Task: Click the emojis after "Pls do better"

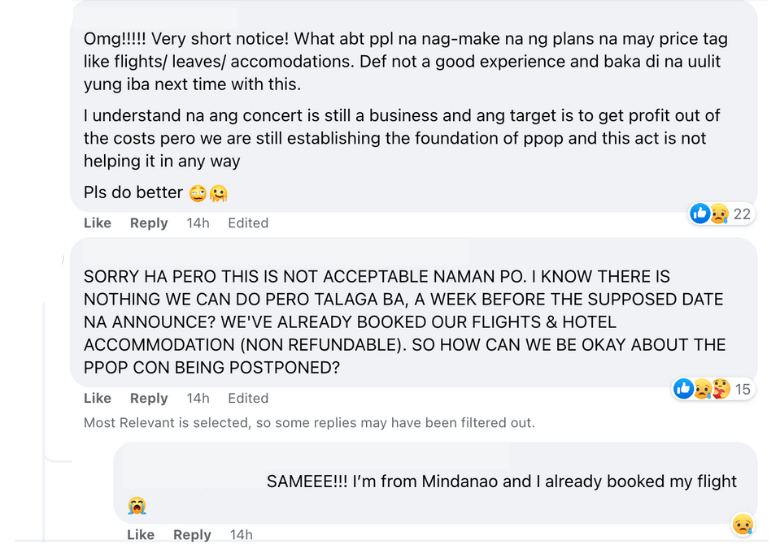Action: click(208, 193)
